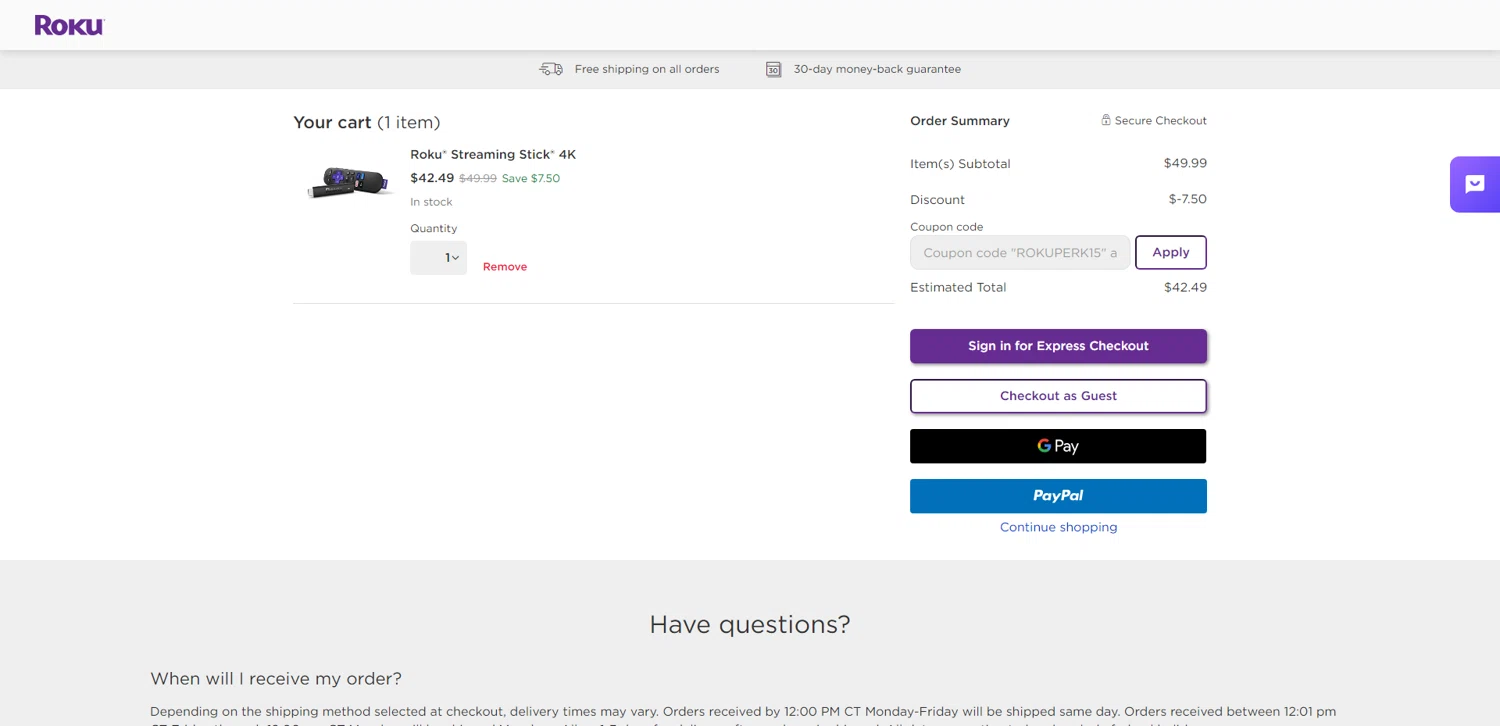Open the Roku Streaming Stick 4K product title
The width and height of the screenshot is (1500, 726).
(493, 154)
